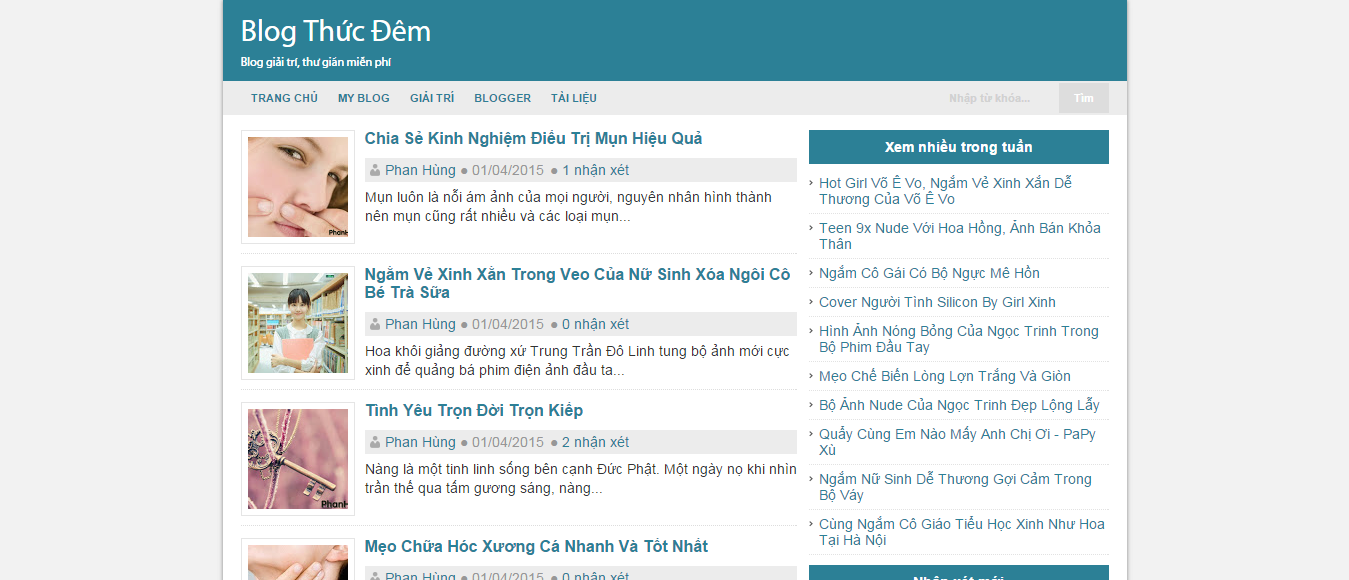This screenshot has height=580, width=1349.
Task: Go to the TRANG CHỦ menu item
Action: (284, 98)
